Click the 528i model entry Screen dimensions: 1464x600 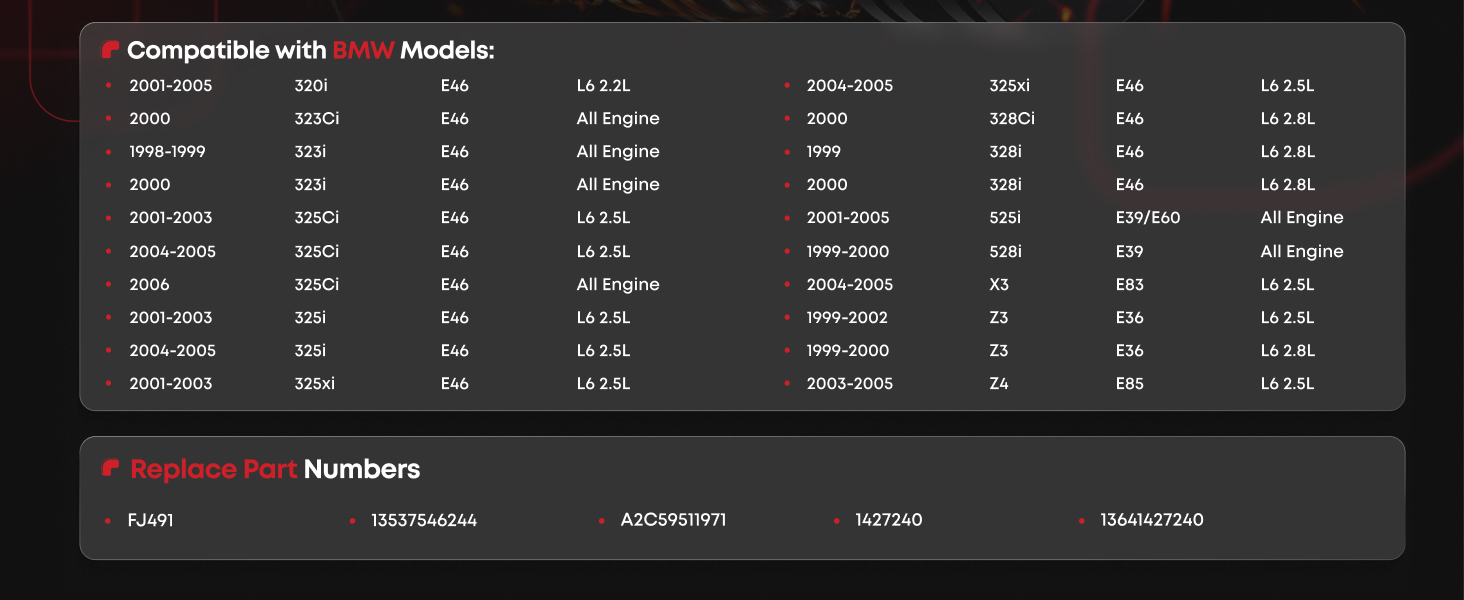click(x=1007, y=252)
